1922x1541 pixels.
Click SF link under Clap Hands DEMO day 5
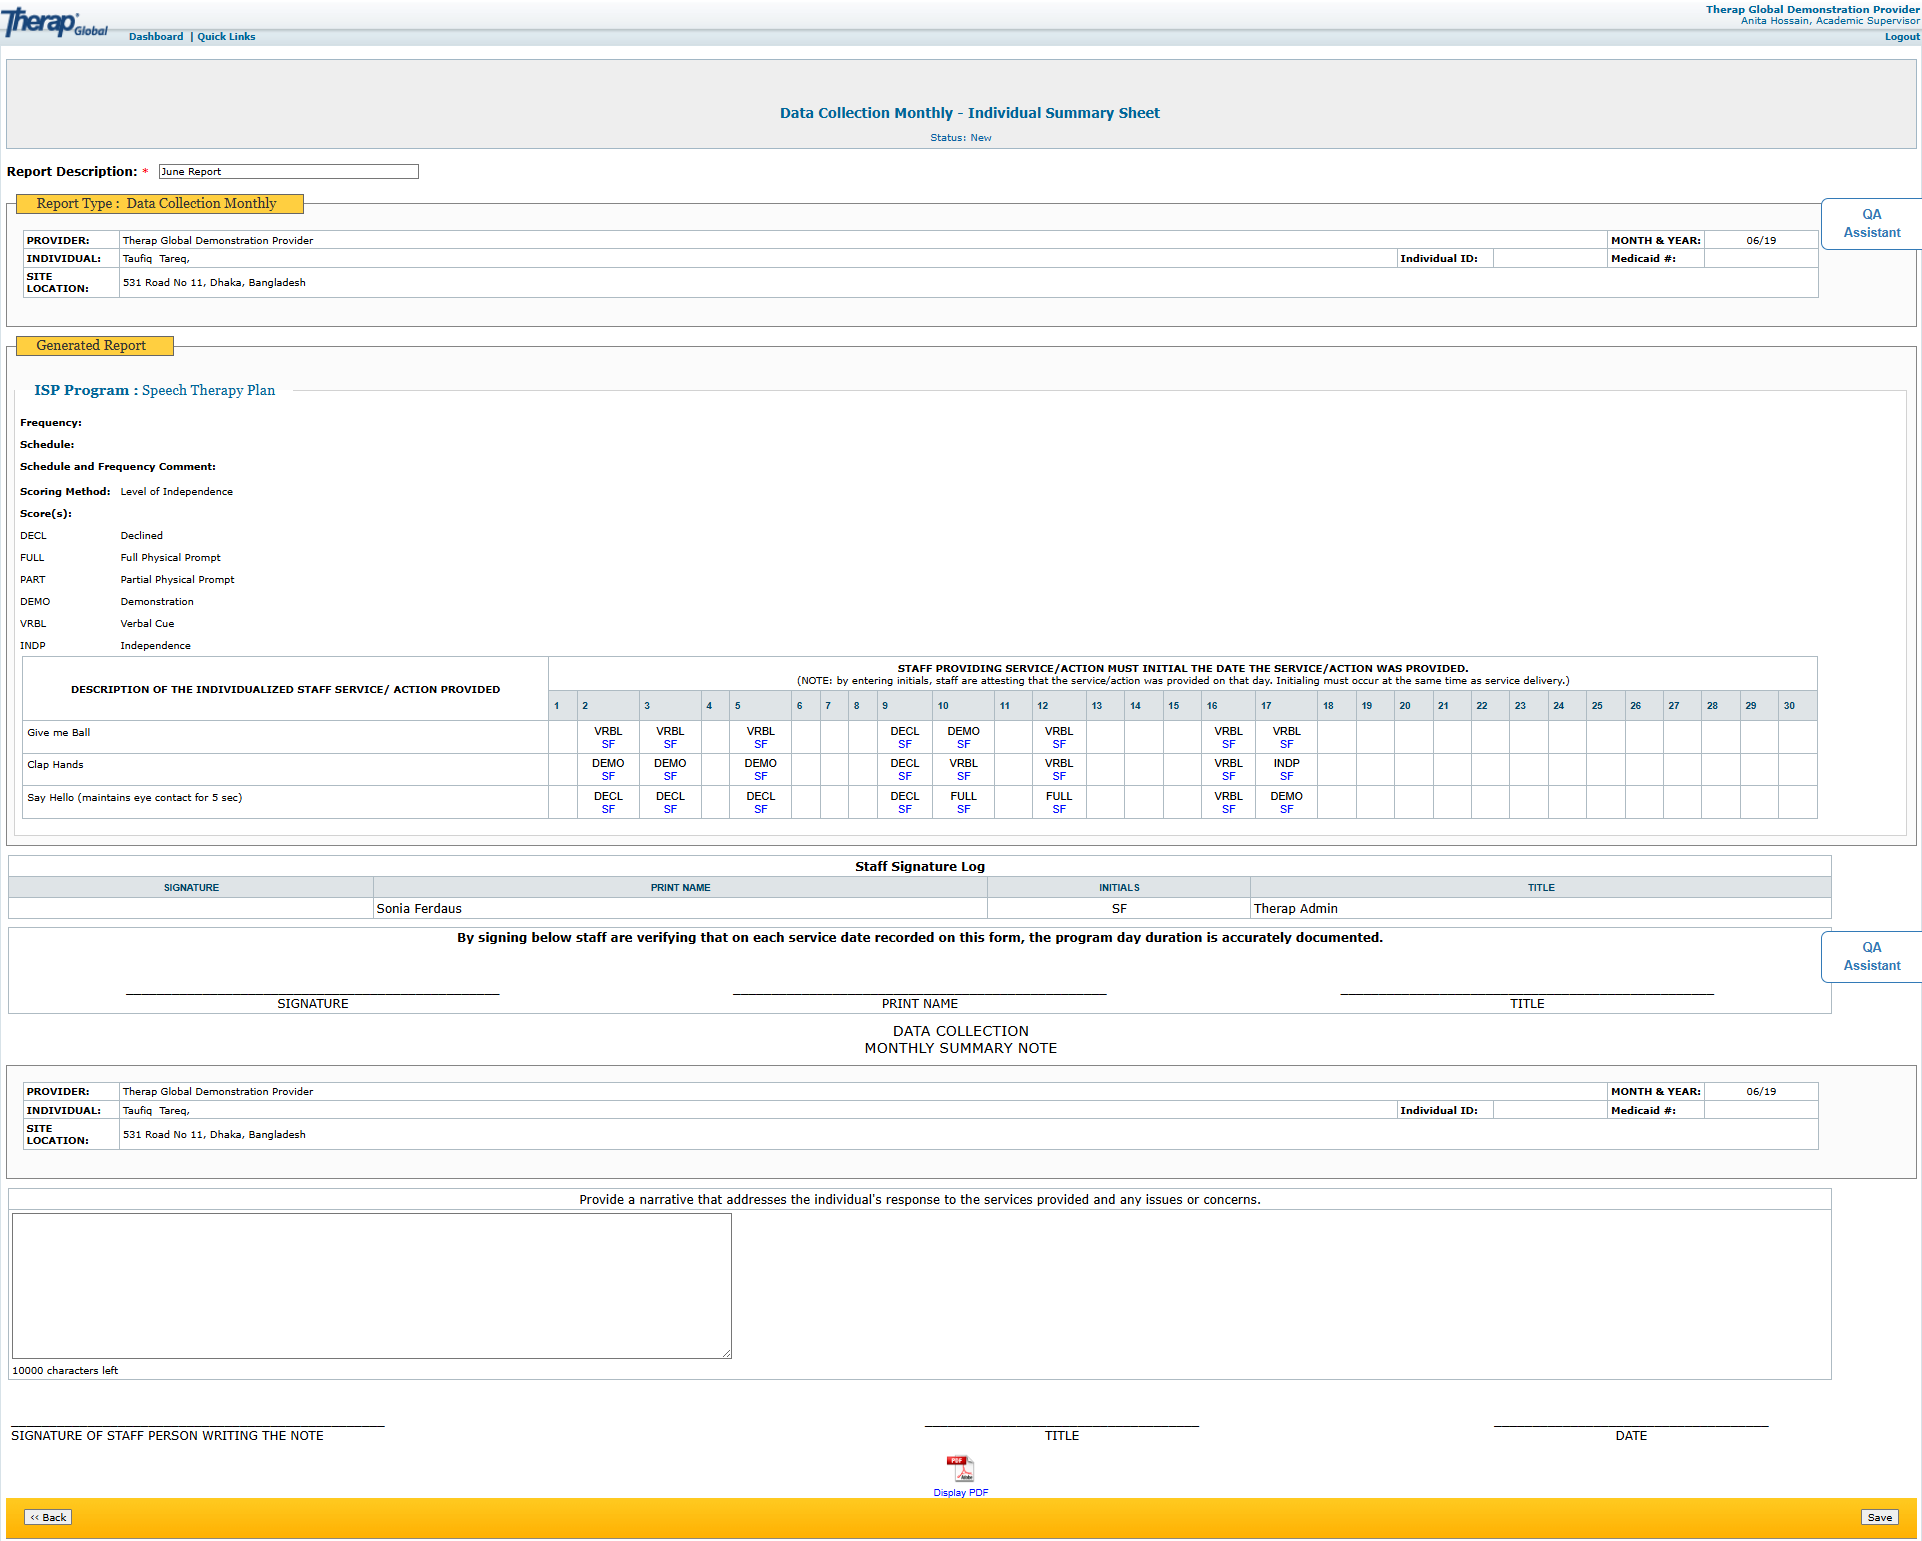760,777
